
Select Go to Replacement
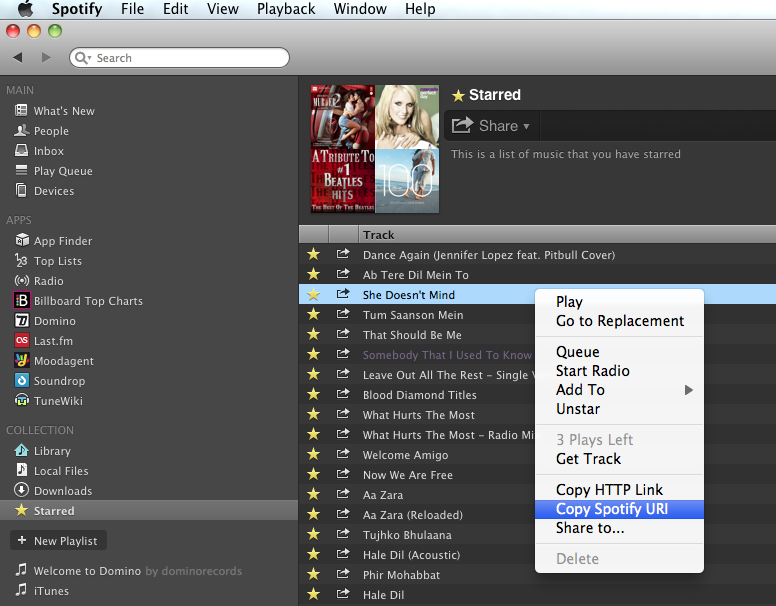(619, 321)
